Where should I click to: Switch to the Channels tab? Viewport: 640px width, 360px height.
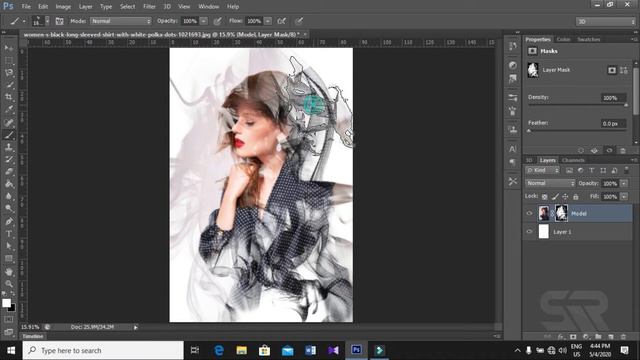point(573,160)
